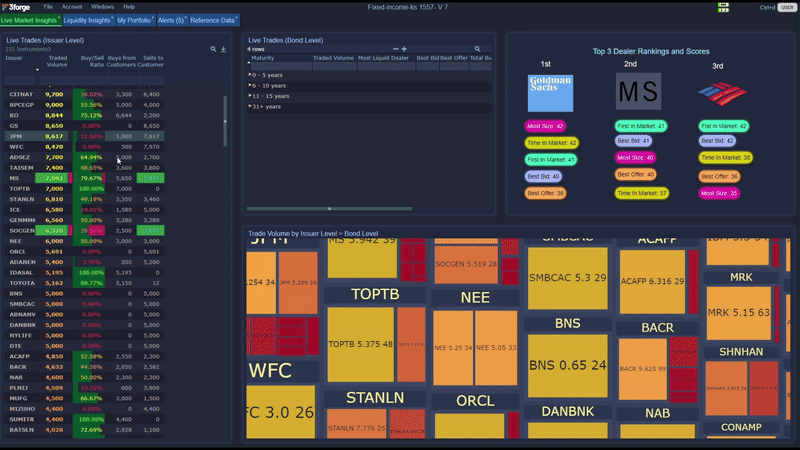Click the TOPTB 5.375 48 treemap tile
The width and height of the screenshot is (800, 450).
360,344
